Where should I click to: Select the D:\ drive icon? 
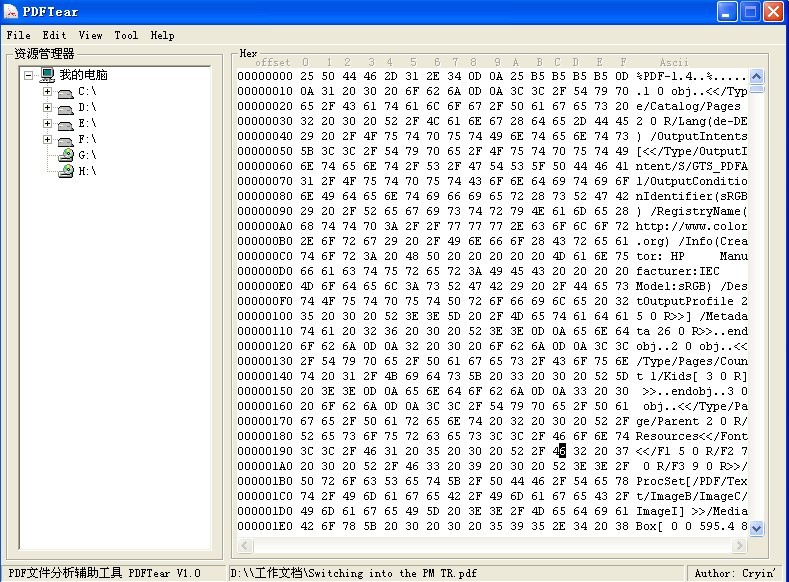[65, 108]
